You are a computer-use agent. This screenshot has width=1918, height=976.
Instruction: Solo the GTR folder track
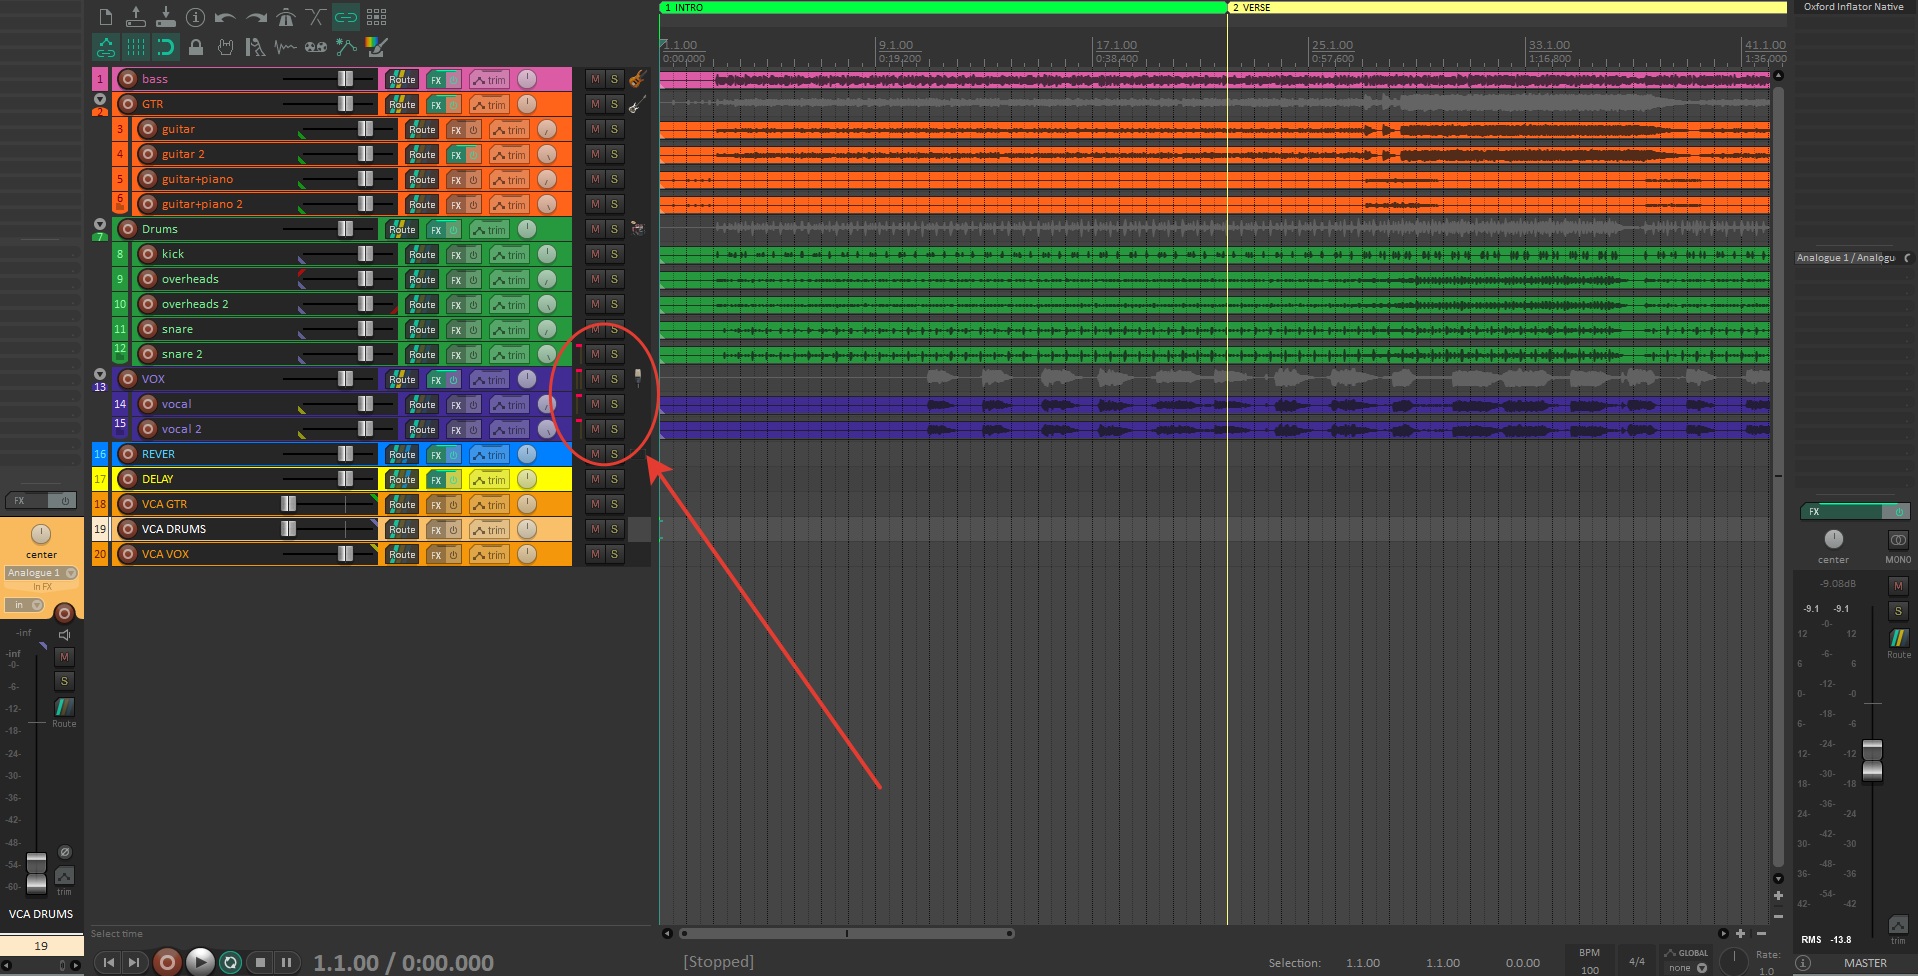pos(614,104)
